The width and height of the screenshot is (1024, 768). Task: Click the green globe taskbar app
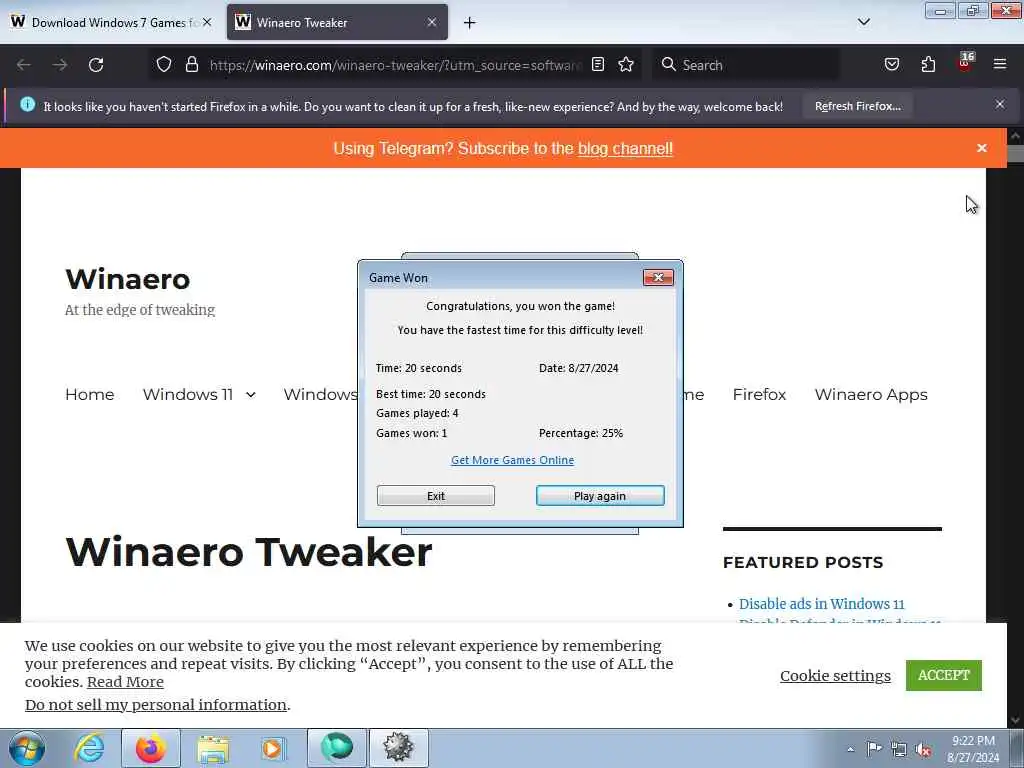pyautogui.click(x=336, y=748)
